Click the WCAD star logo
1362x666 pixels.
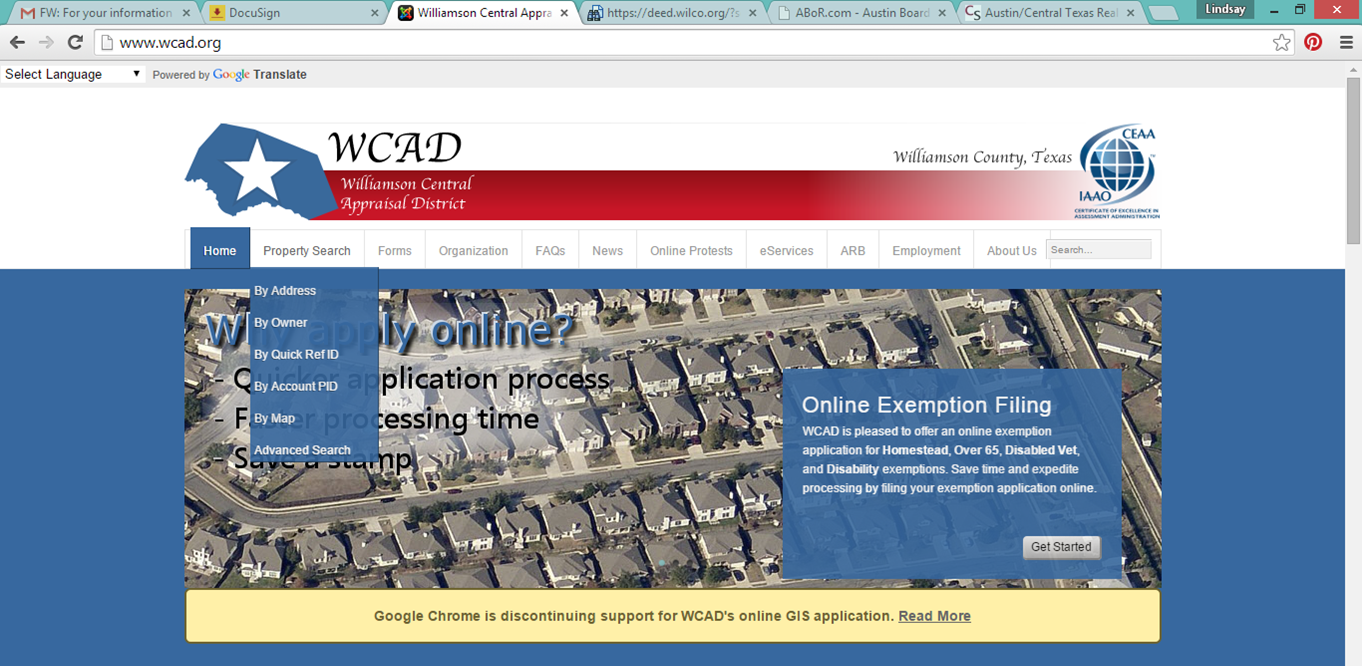click(258, 171)
